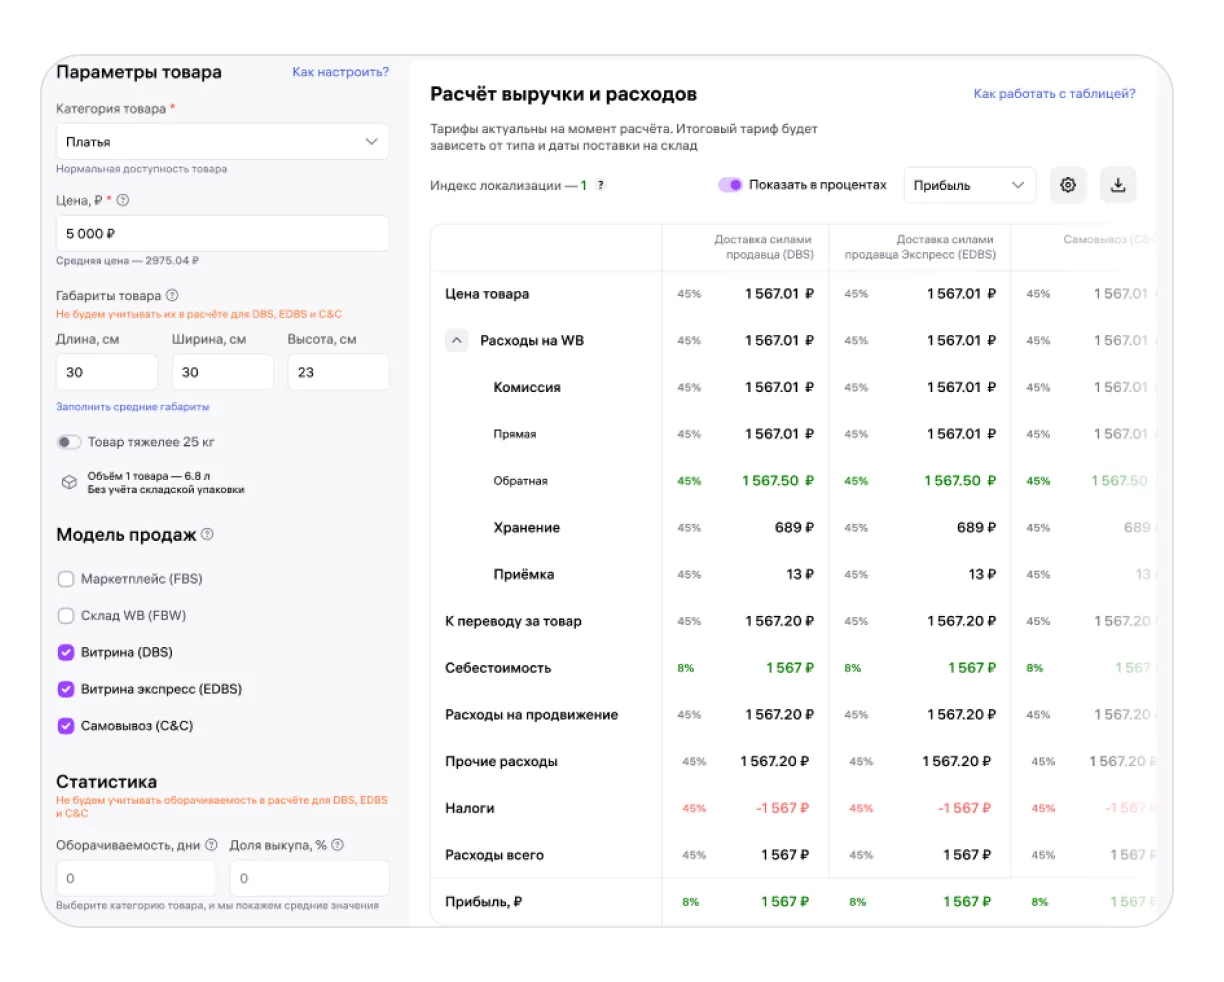
Task: Uncheck the Витрина (DBS) checkbox
Action: [66, 653]
